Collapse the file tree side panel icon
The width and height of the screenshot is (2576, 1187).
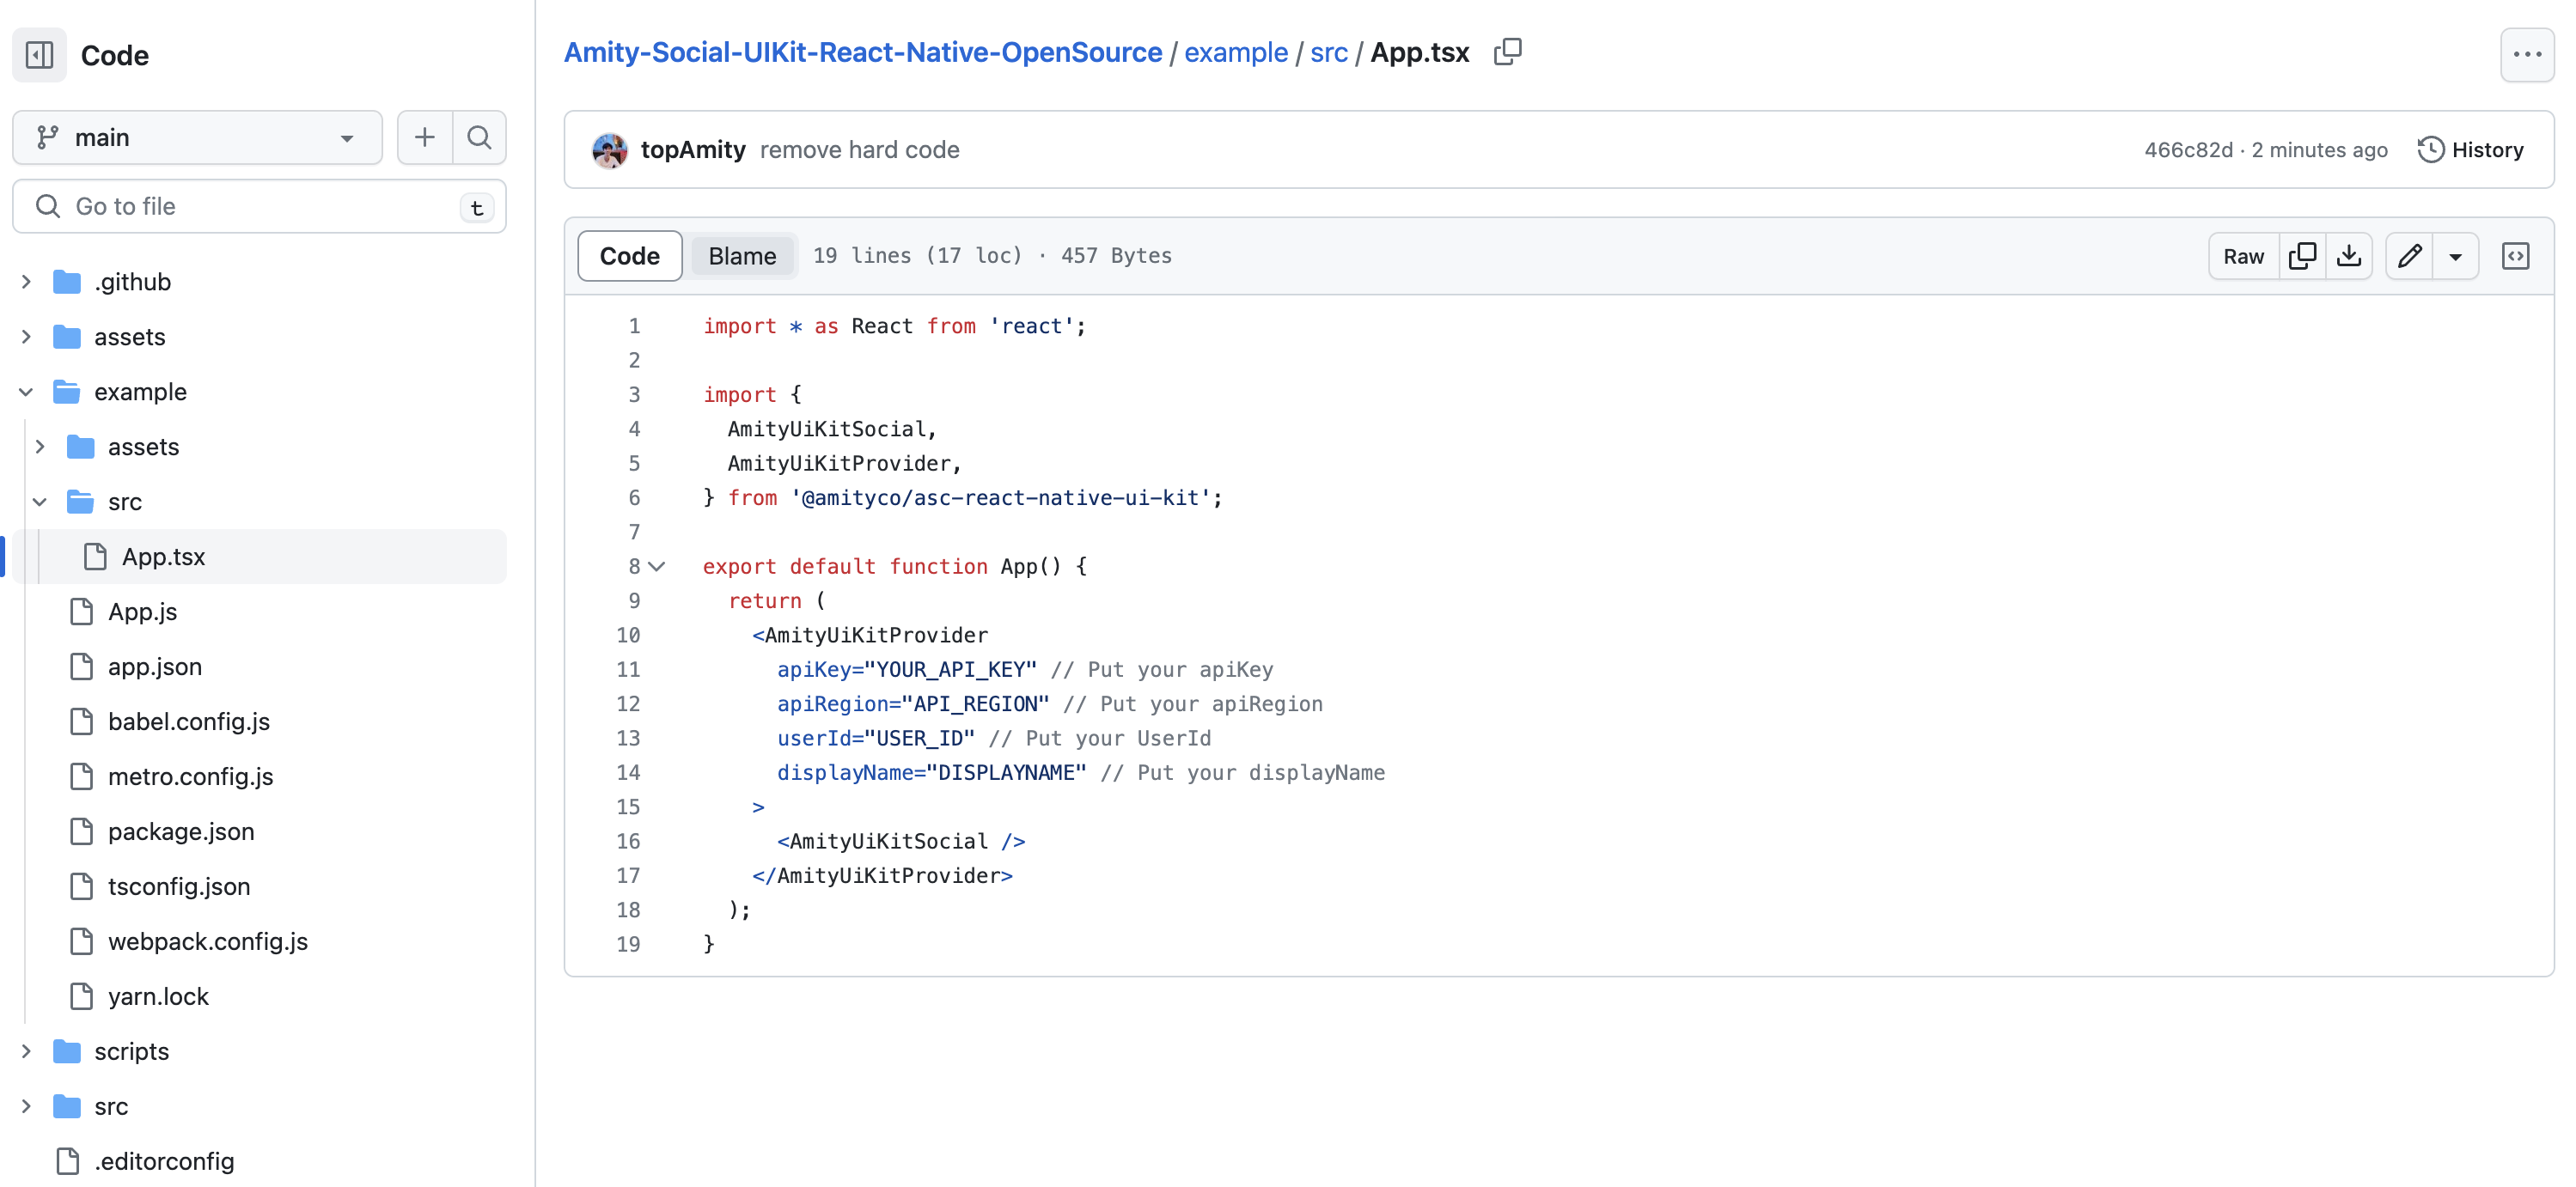click(39, 55)
